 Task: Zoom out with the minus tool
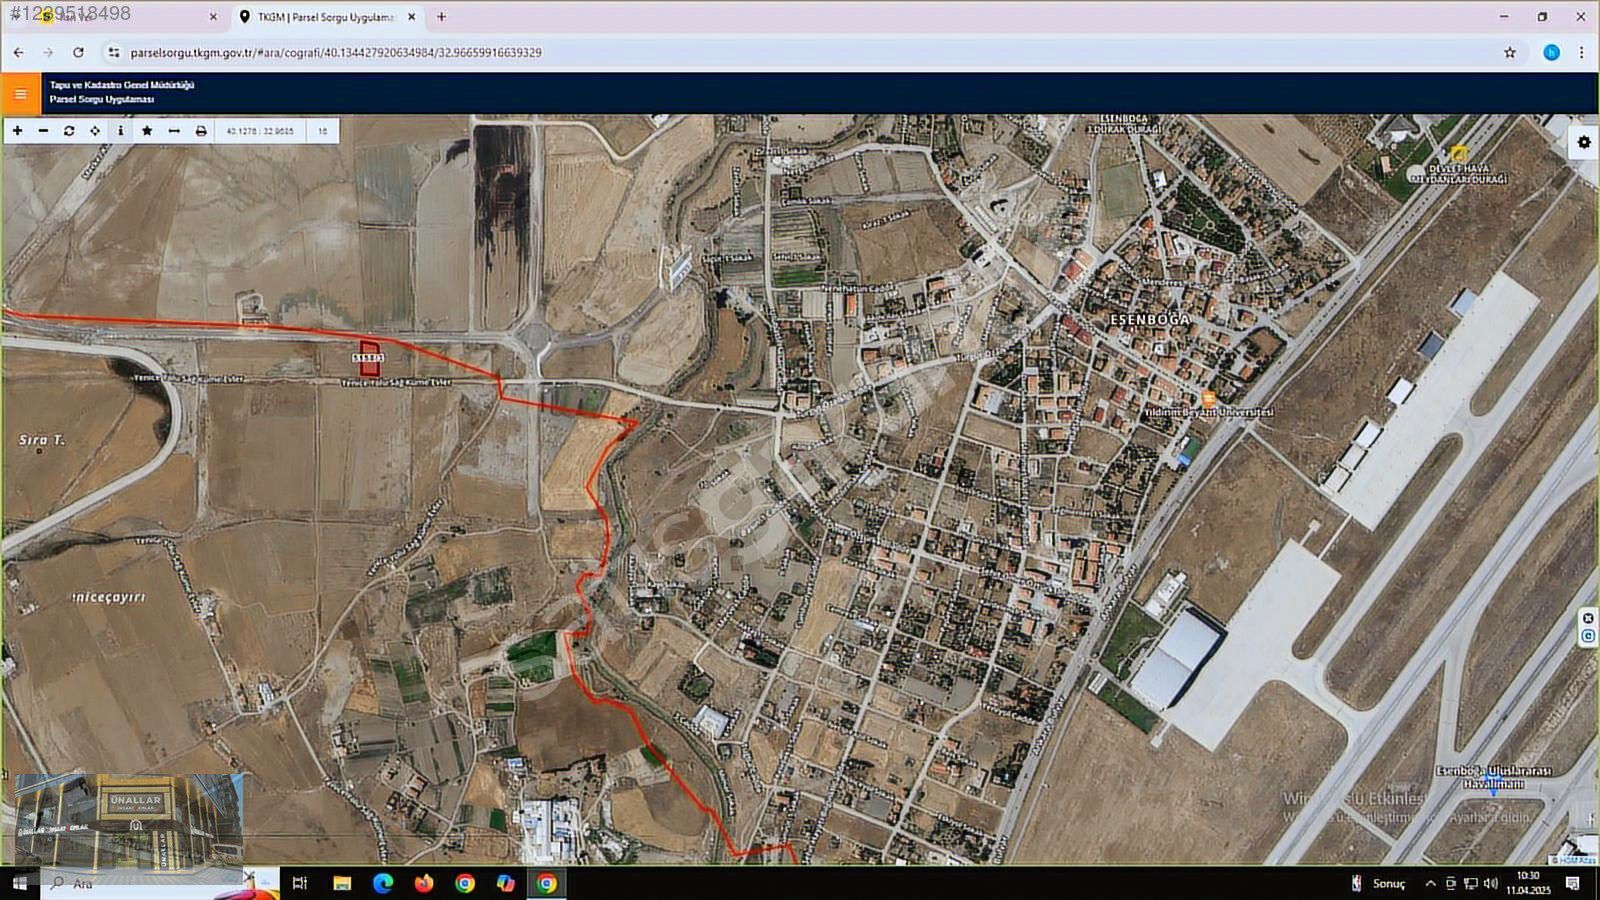(x=43, y=131)
